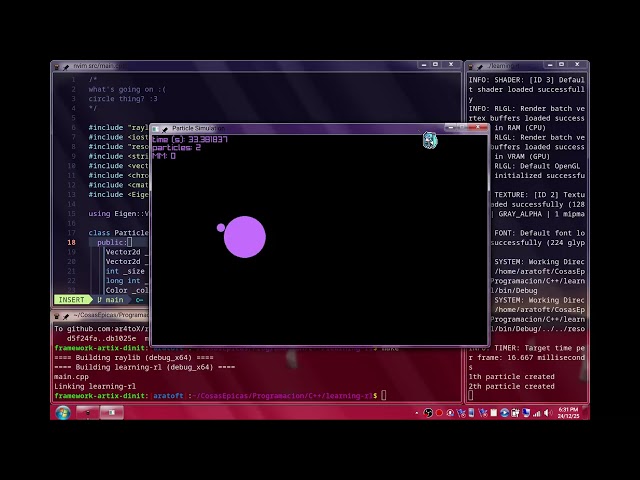
Task: Click the "particles: 2" counter text
Action: pyautogui.click(x=176, y=147)
